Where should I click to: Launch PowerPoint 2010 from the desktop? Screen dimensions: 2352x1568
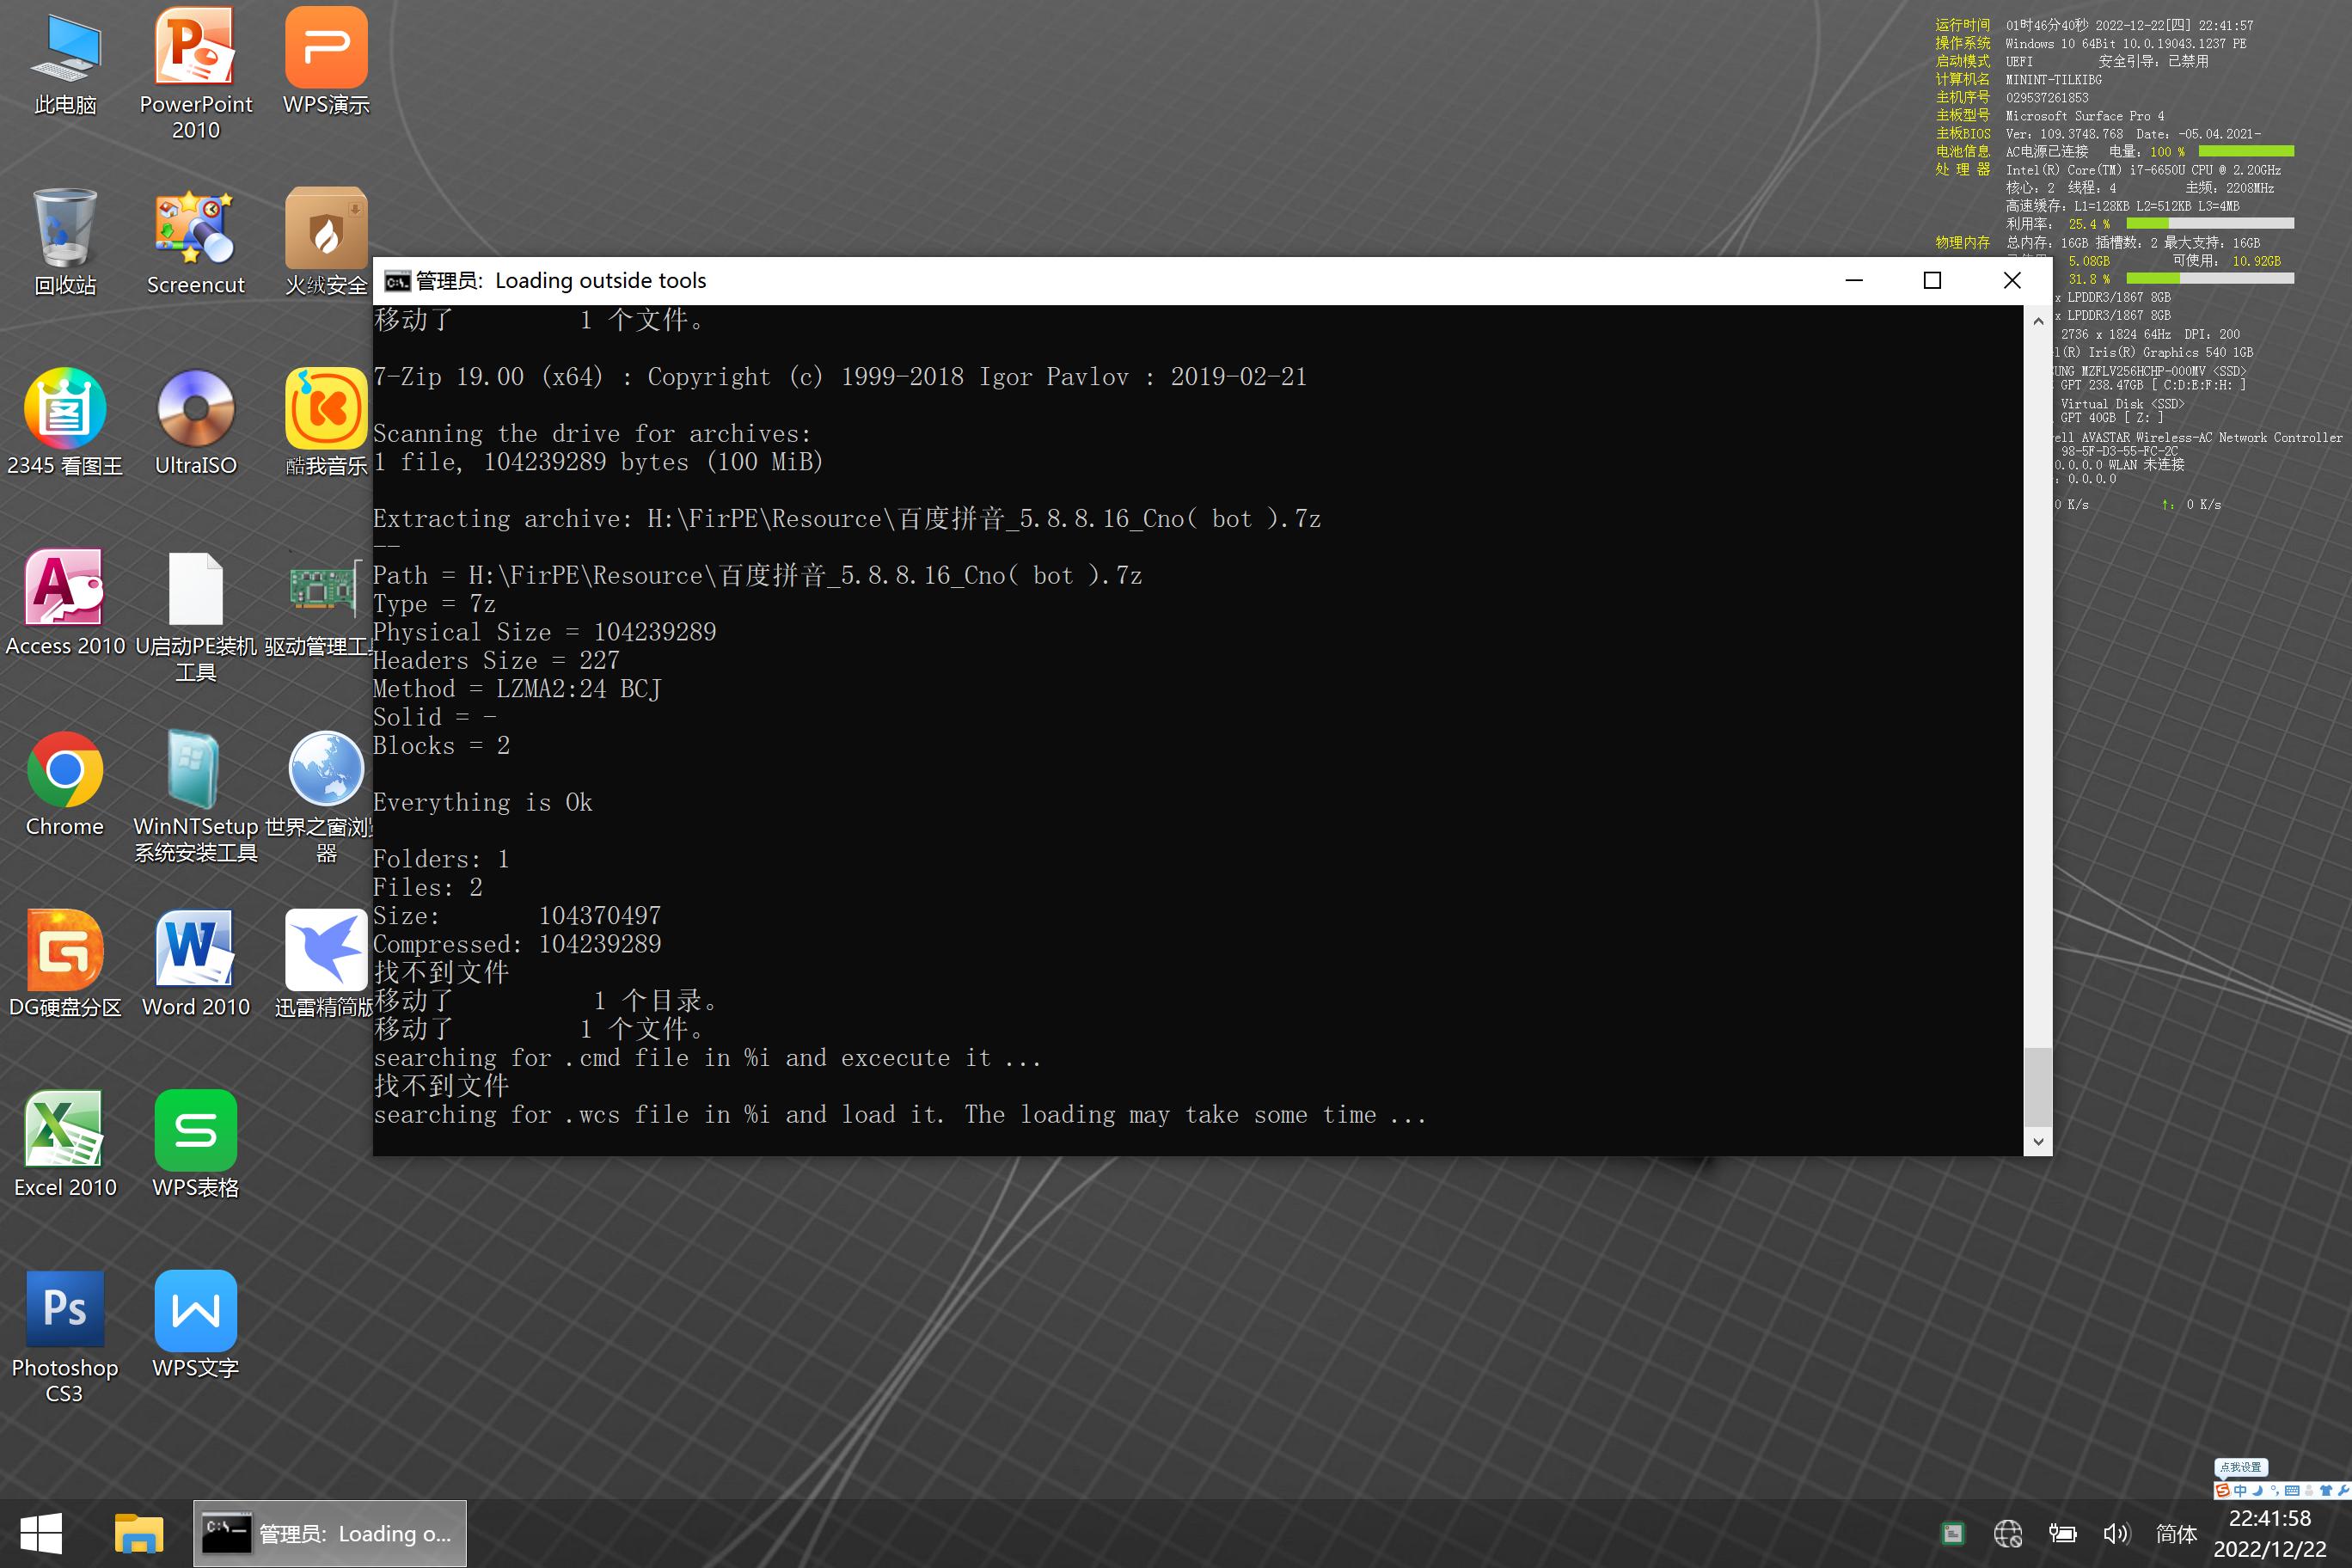tap(196, 74)
